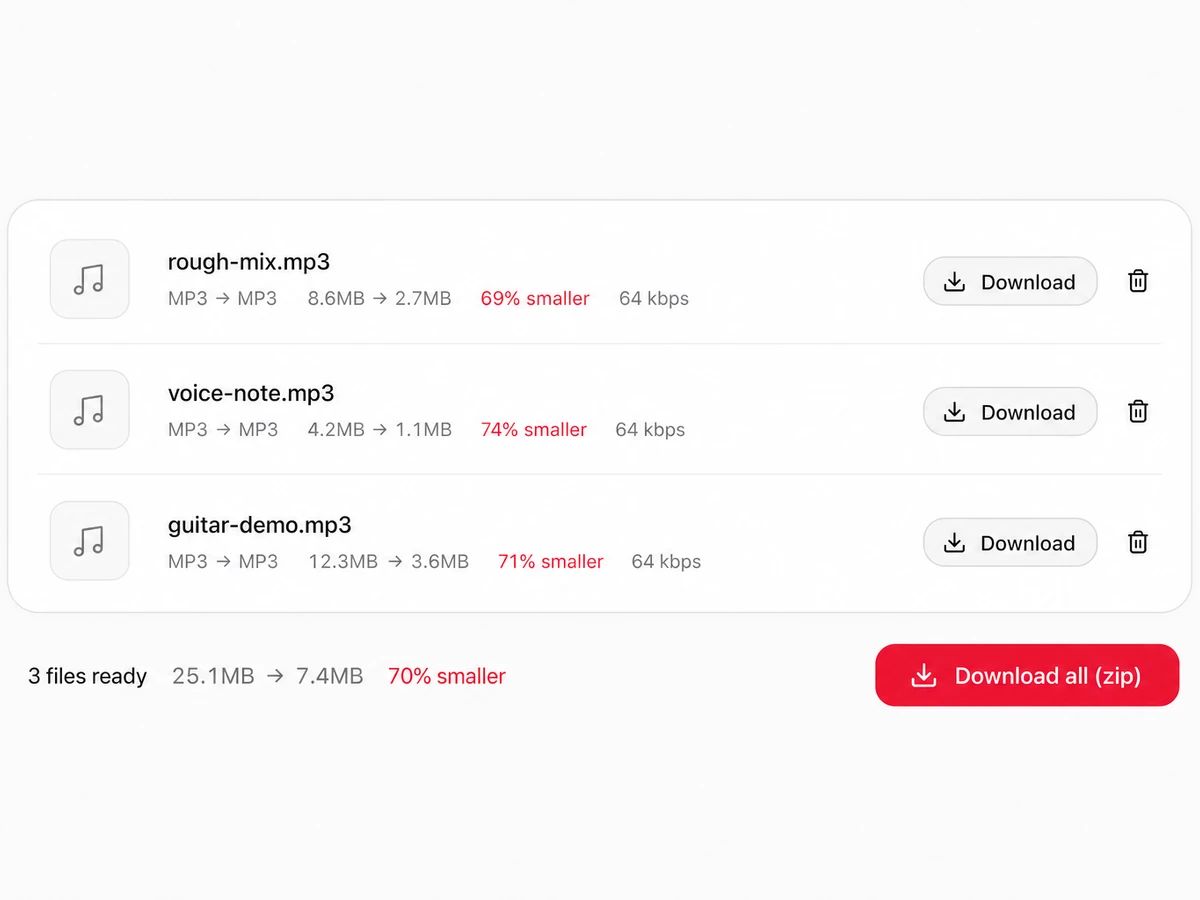Click the 71% smaller label

[x=551, y=561]
